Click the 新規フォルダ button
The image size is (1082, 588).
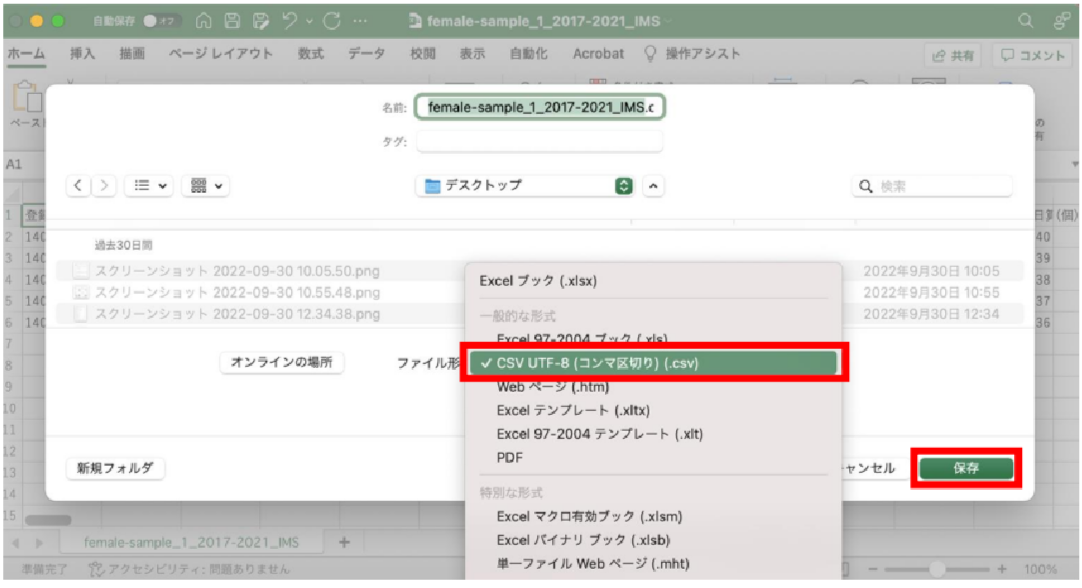[x=115, y=468]
